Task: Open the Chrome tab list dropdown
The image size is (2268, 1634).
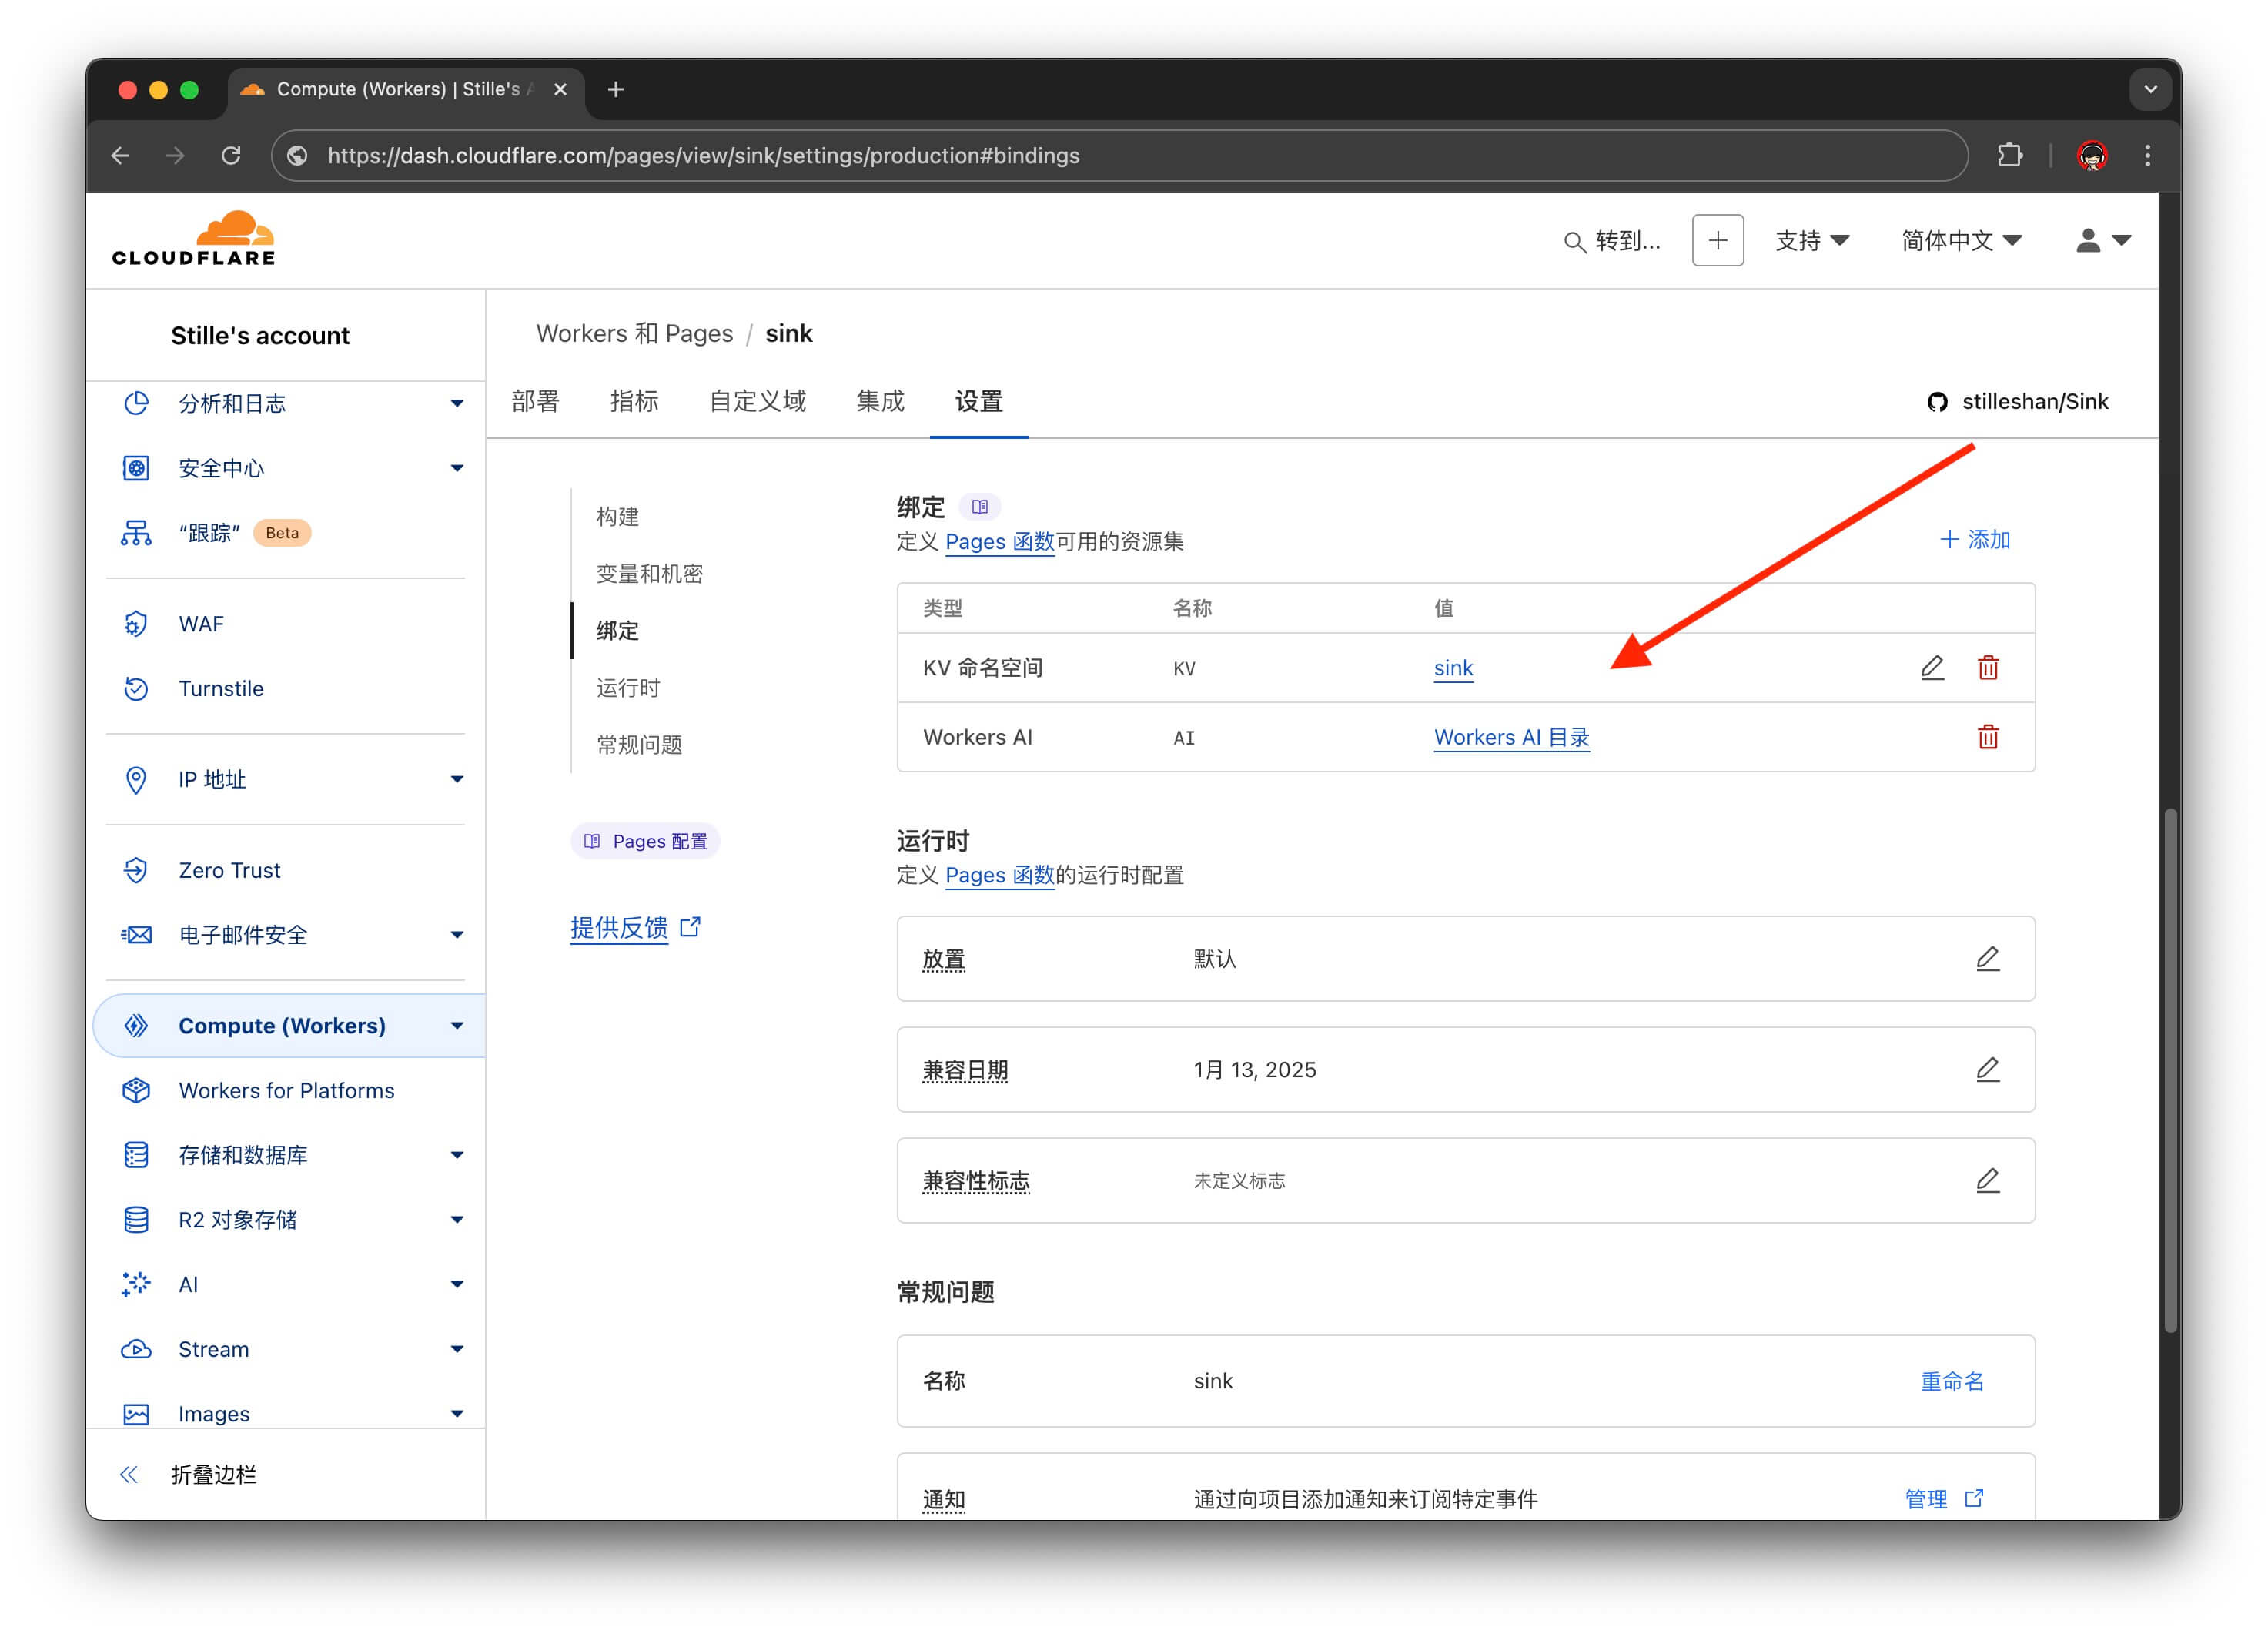Action: pyautogui.click(x=2150, y=89)
